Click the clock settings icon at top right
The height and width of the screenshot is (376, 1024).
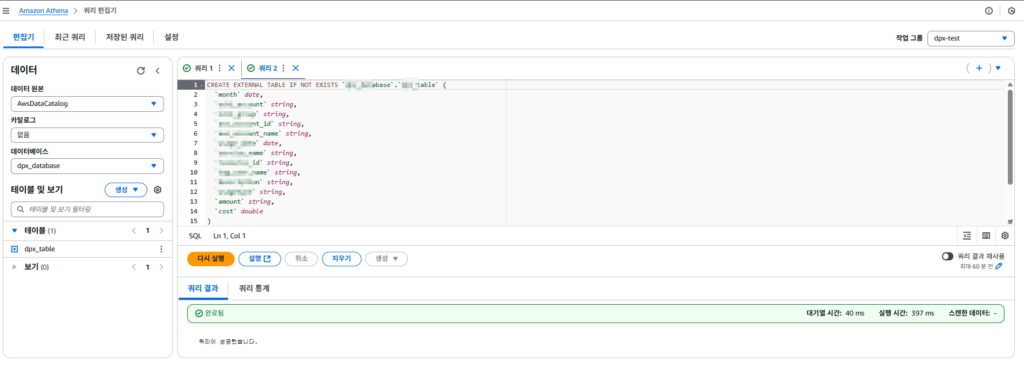pyautogui.click(x=1012, y=11)
